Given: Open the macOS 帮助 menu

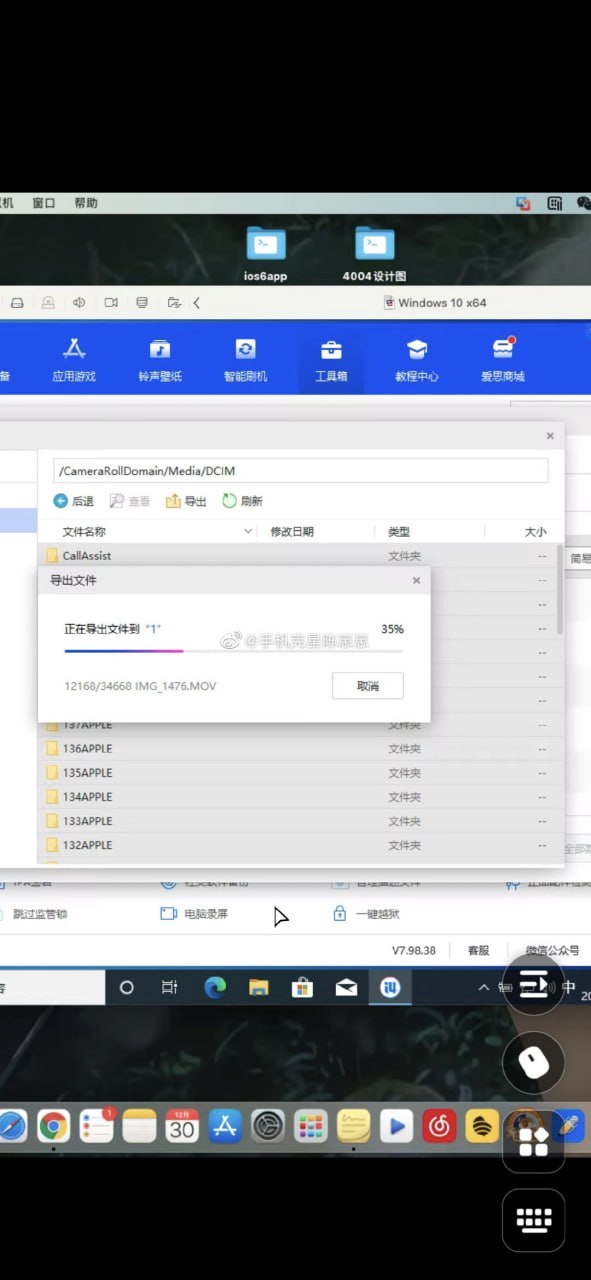Looking at the screenshot, I should tap(86, 203).
